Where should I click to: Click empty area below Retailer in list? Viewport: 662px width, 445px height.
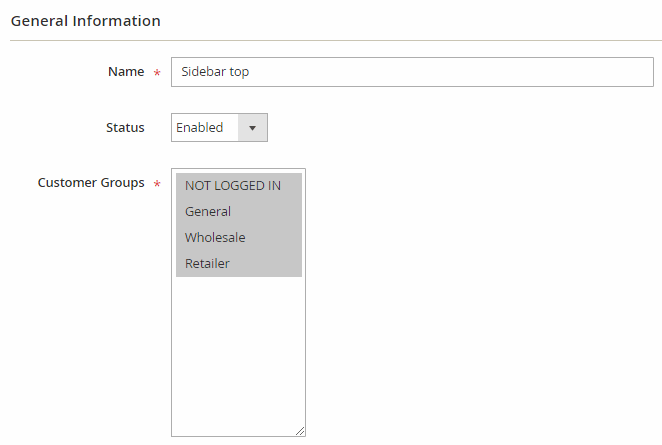click(x=238, y=300)
